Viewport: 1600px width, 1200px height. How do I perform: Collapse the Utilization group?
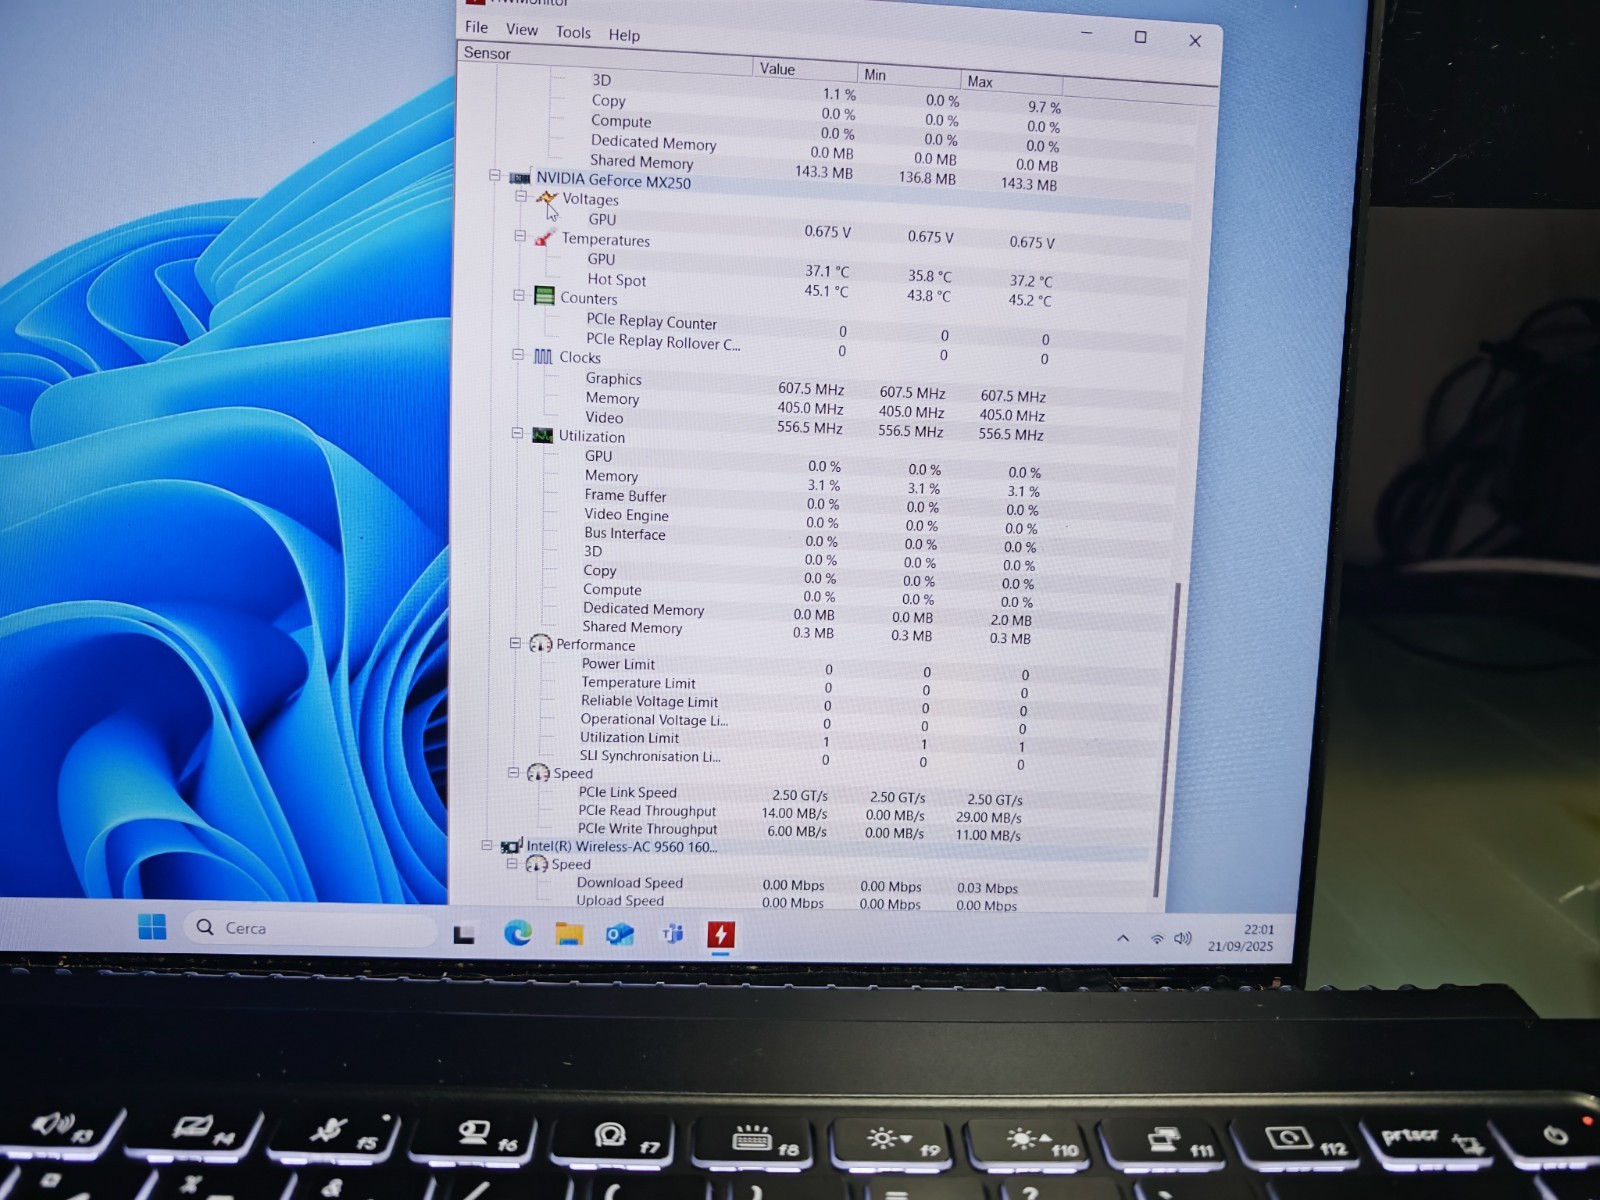click(517, 433)
